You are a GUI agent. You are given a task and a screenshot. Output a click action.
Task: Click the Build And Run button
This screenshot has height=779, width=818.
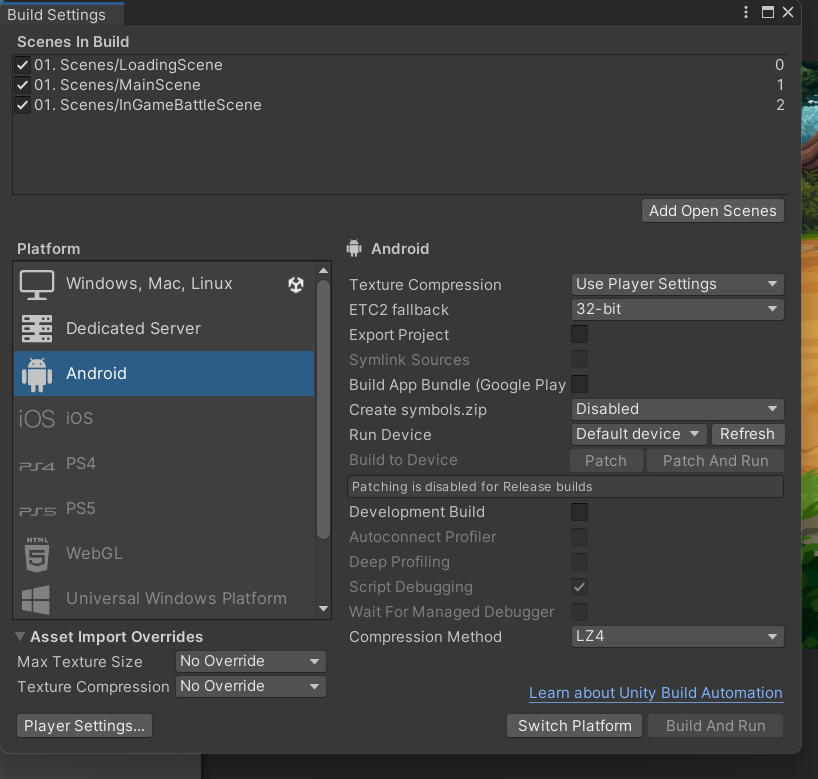coord(715,726)
